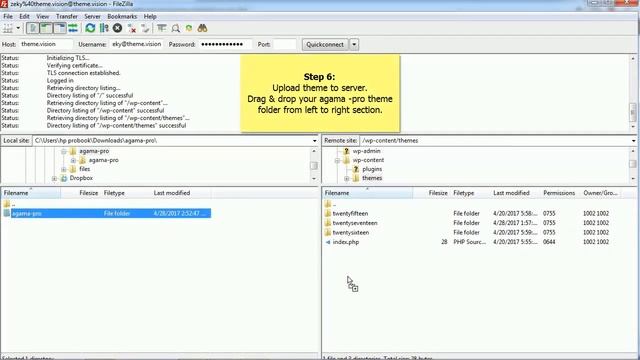Viewport: 640px width, 360px height.
Task: Open Local site path dropdown
Action: [314, 141]
